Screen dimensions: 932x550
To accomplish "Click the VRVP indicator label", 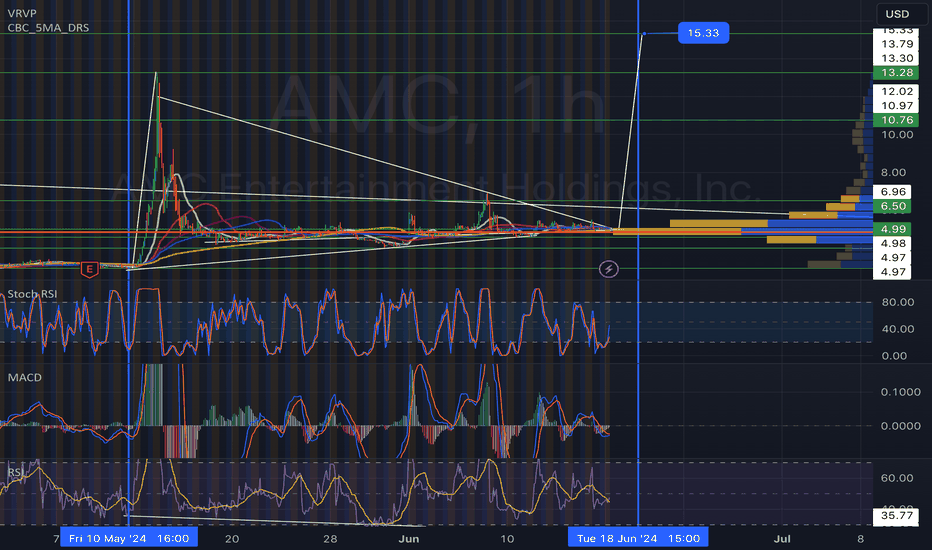I will click(22, 14).
